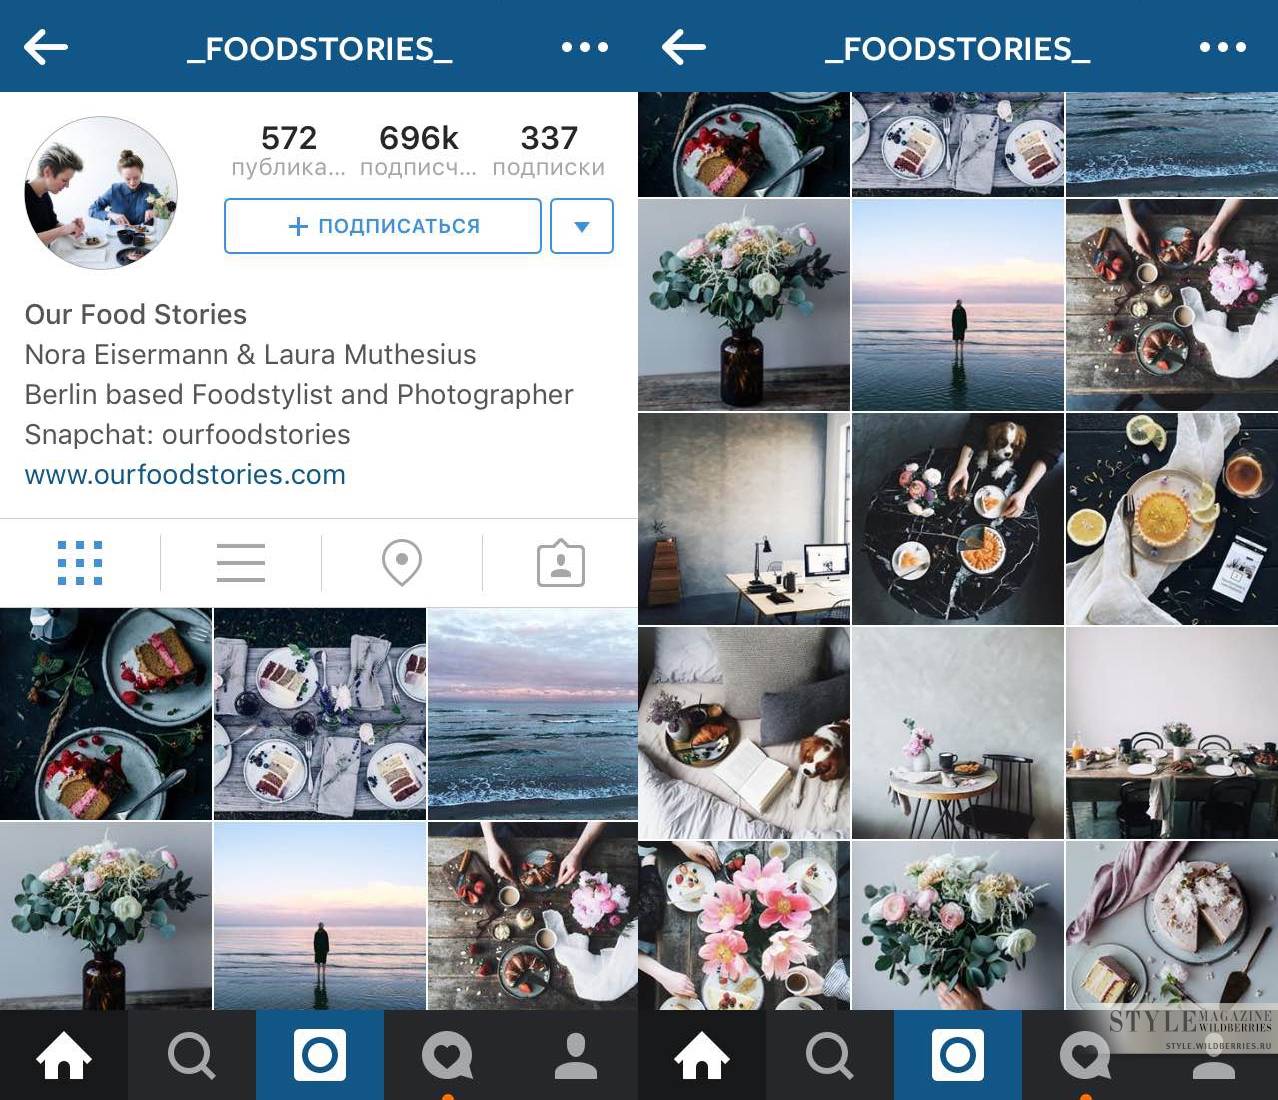This screenshot has width=1278, height=1100.
Task: Switch to list view of posts
Action: click(x=241, y=563)
